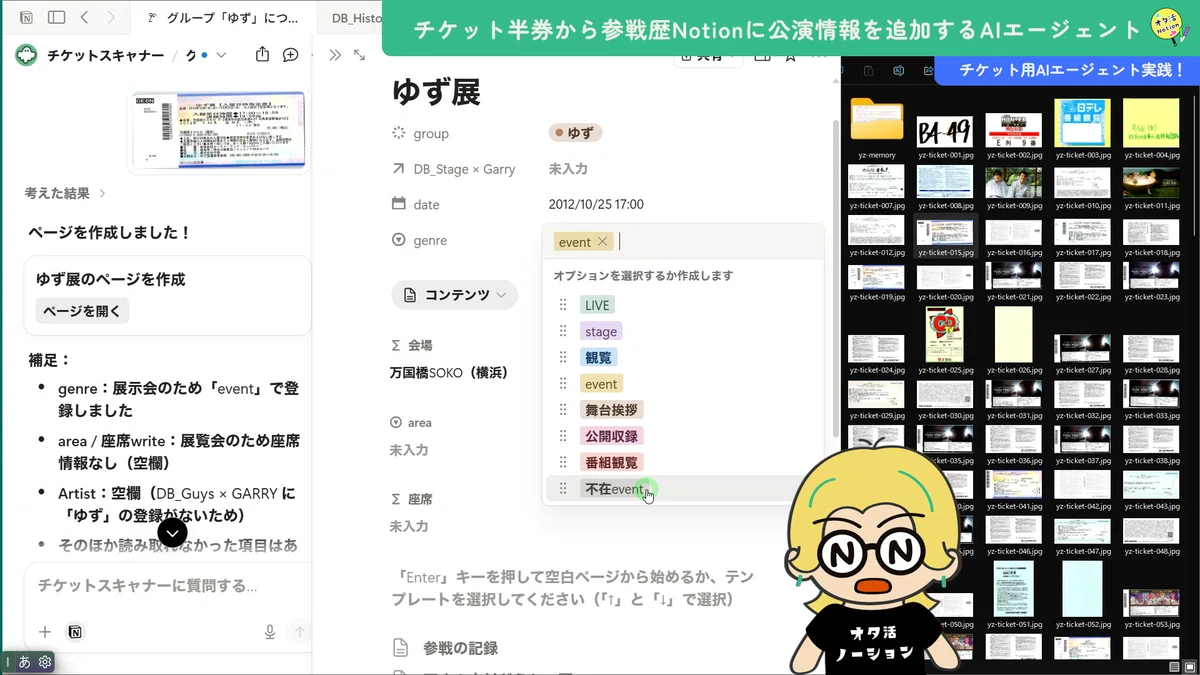Select the 公開収録 genre option

[611, 436]
